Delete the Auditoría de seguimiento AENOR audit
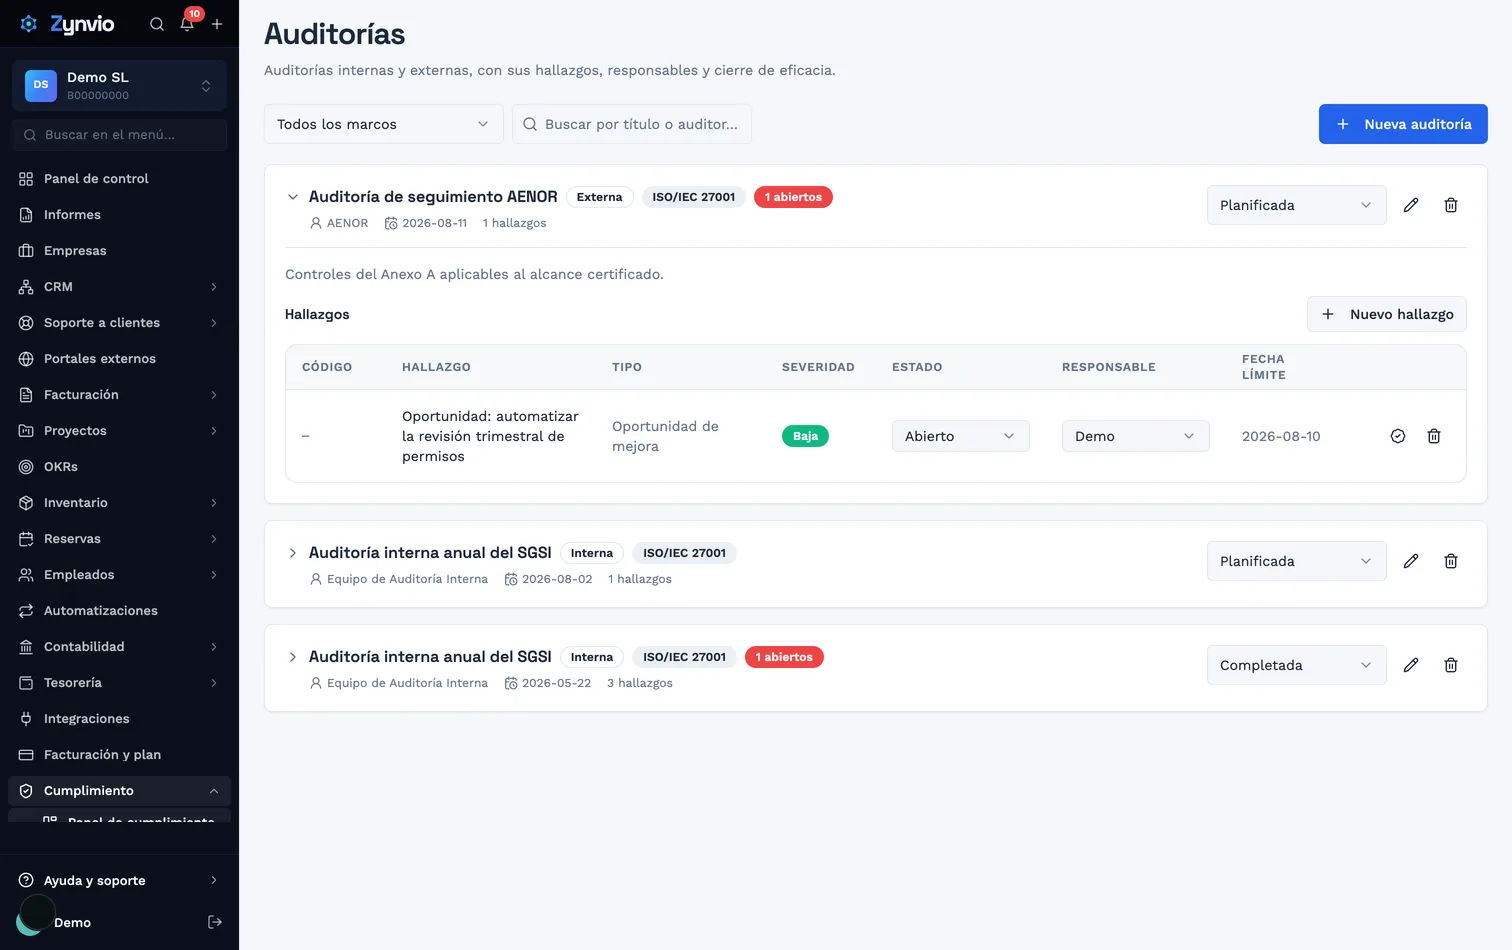The image size is (1512, 950). [1451, 205]
